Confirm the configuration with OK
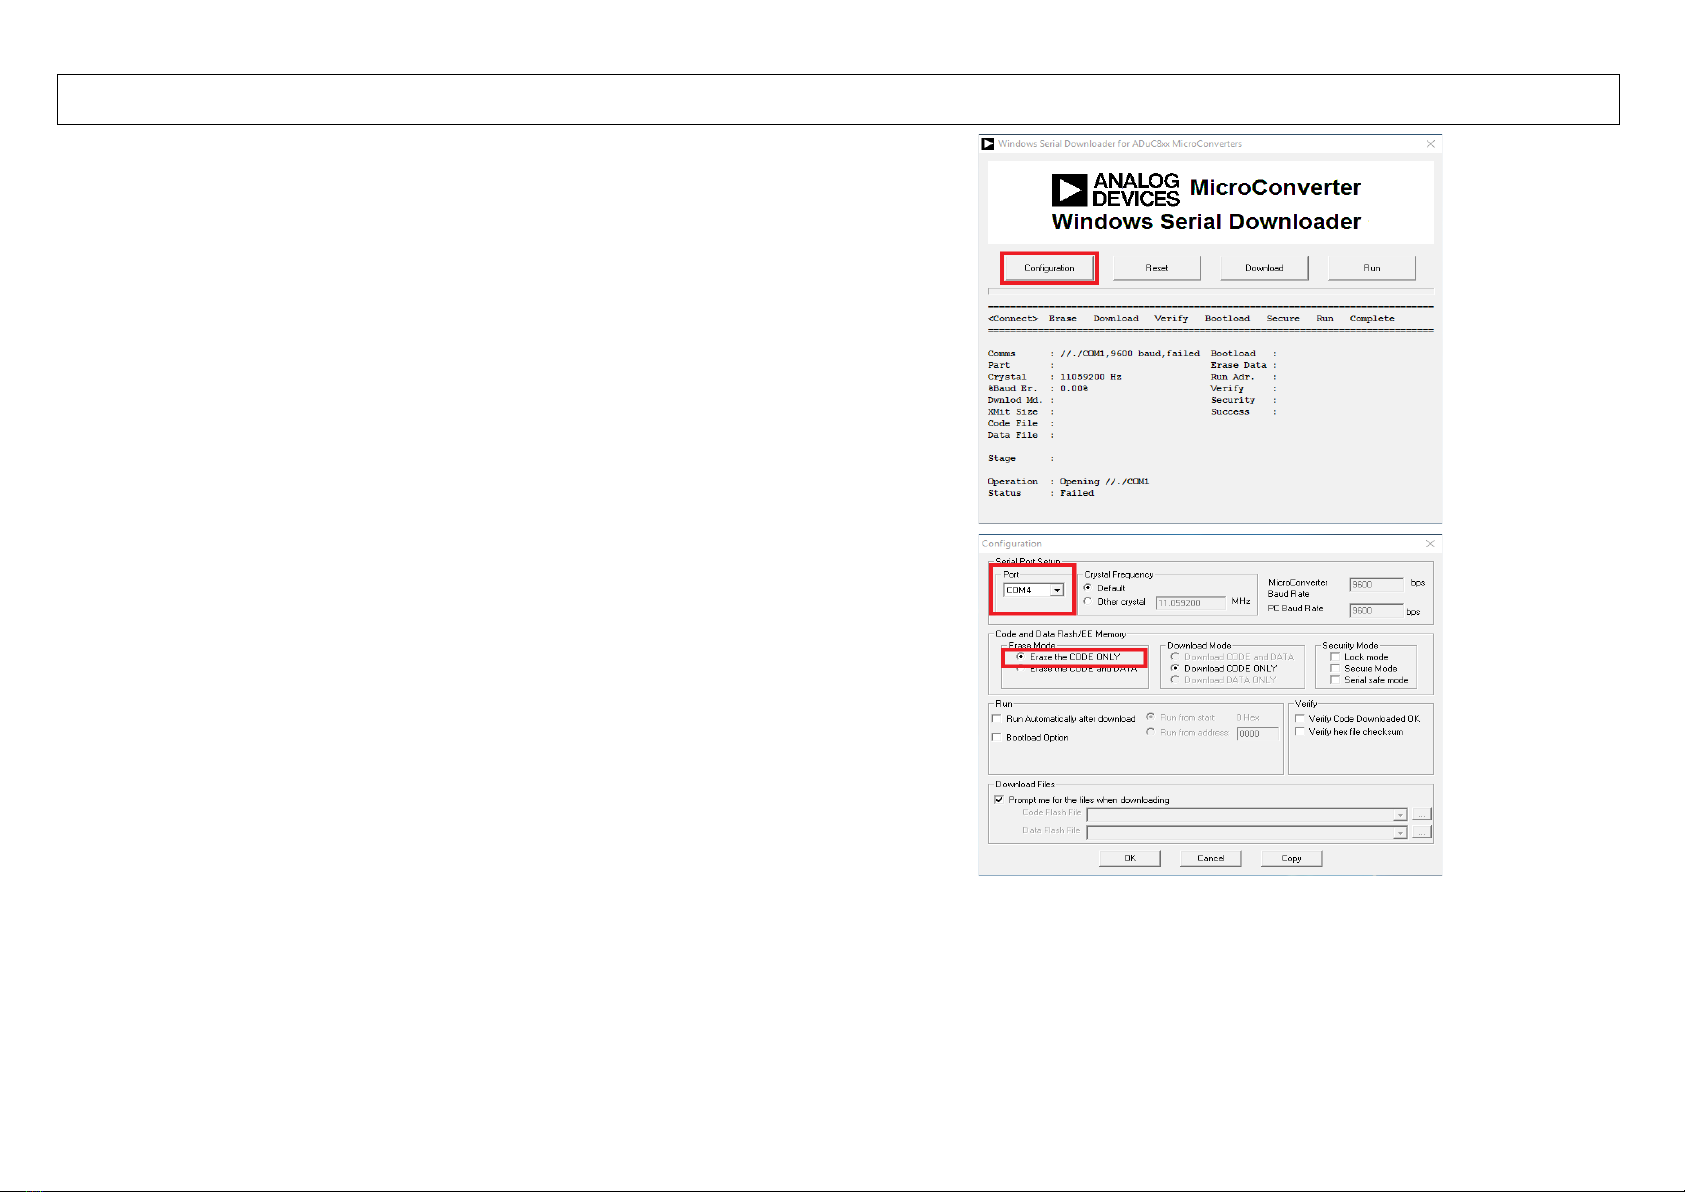The image size is (1685, 1192). click(x=1130, y=858)
